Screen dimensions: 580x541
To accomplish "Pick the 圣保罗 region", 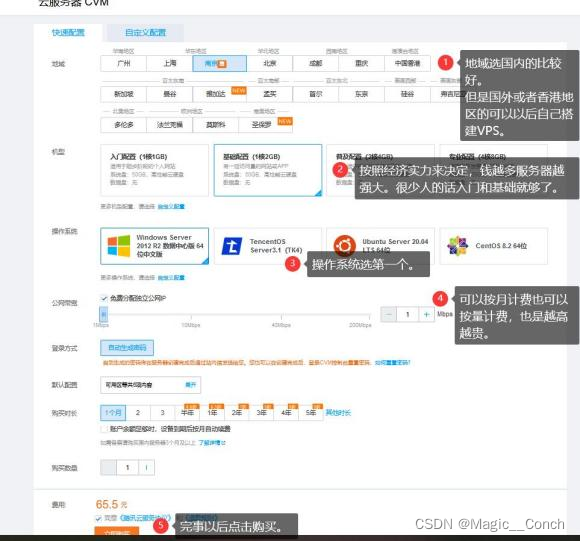I will tap(266, 125).
